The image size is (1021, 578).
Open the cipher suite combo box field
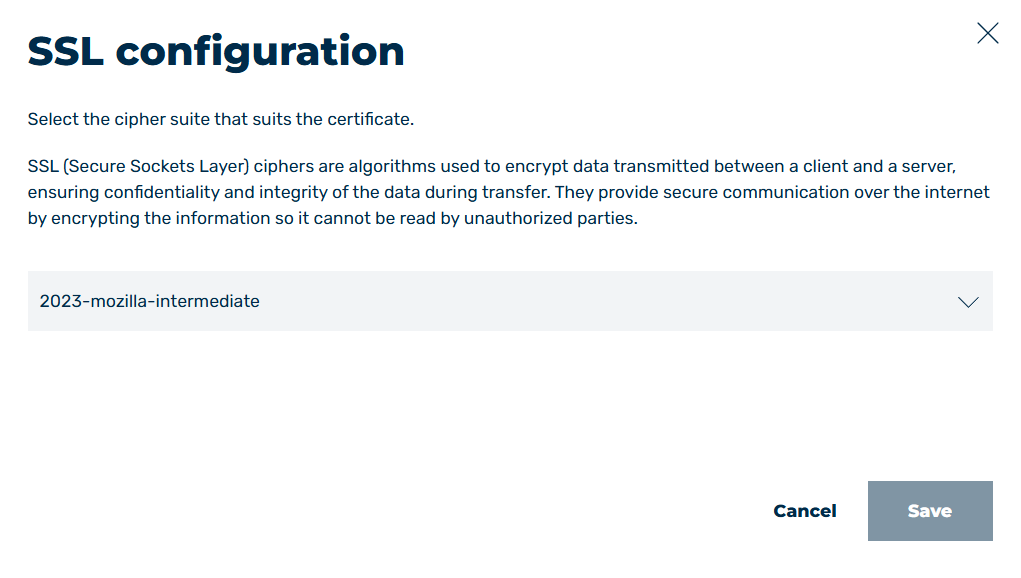tap(510, 301)
